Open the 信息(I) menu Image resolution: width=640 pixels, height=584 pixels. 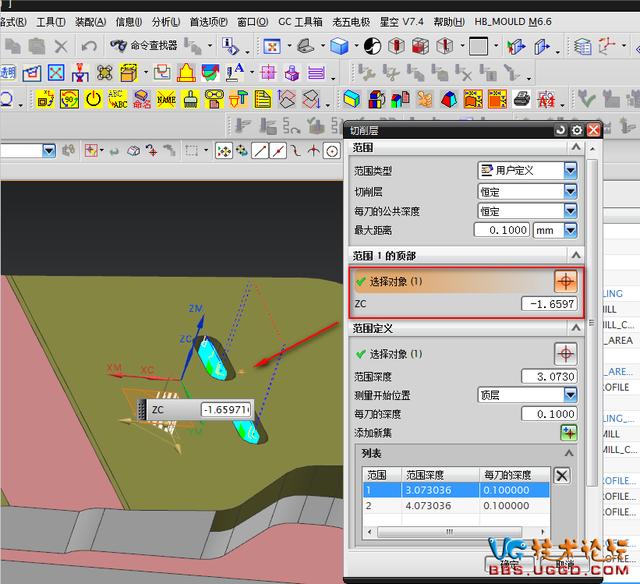click(129, 22)
